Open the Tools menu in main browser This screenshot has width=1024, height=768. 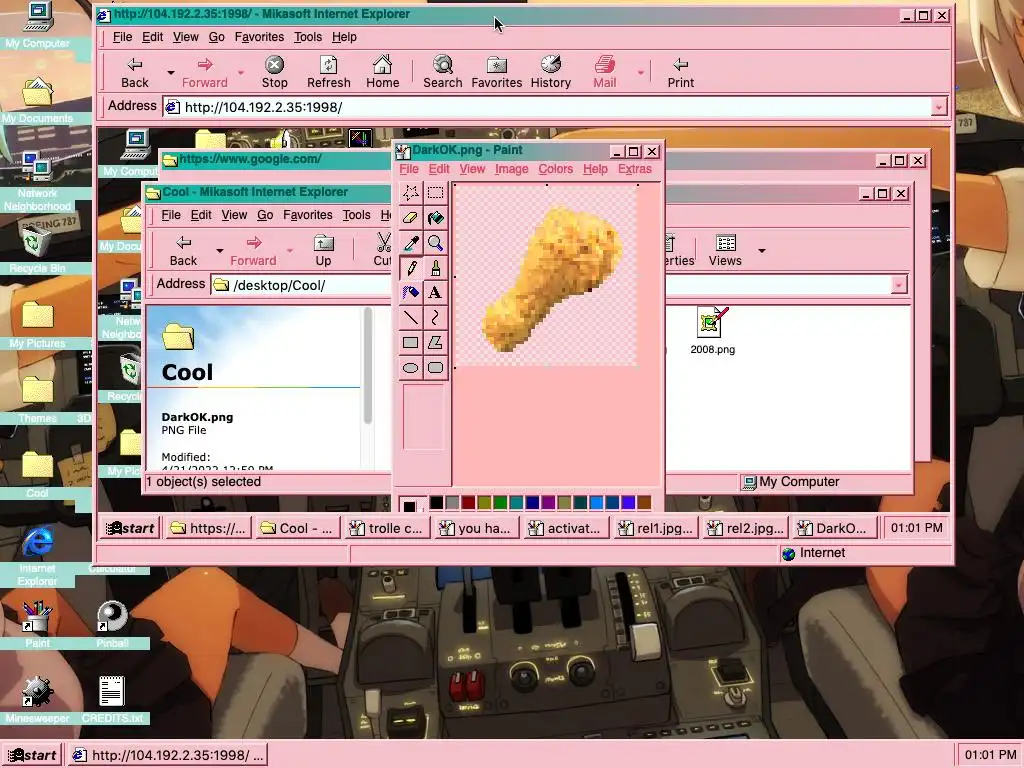click(x=308, y=37)
